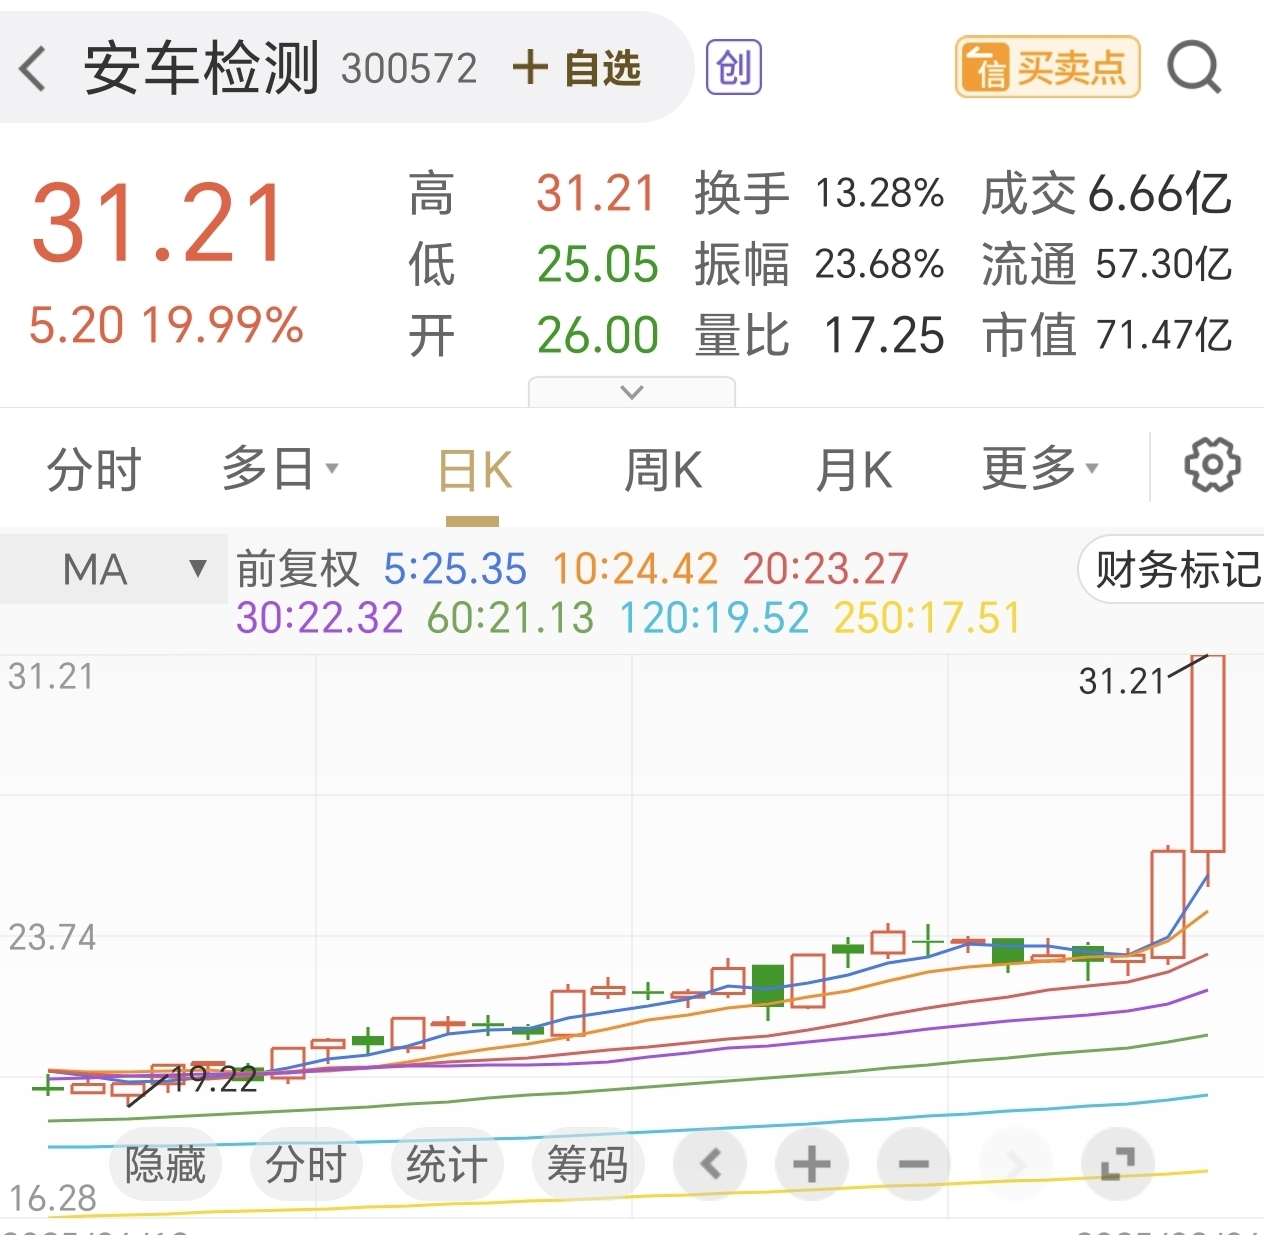Tap the stock name 安车检测
The height and width of the screenshot is (1235, 1264).
click(201, 68)
